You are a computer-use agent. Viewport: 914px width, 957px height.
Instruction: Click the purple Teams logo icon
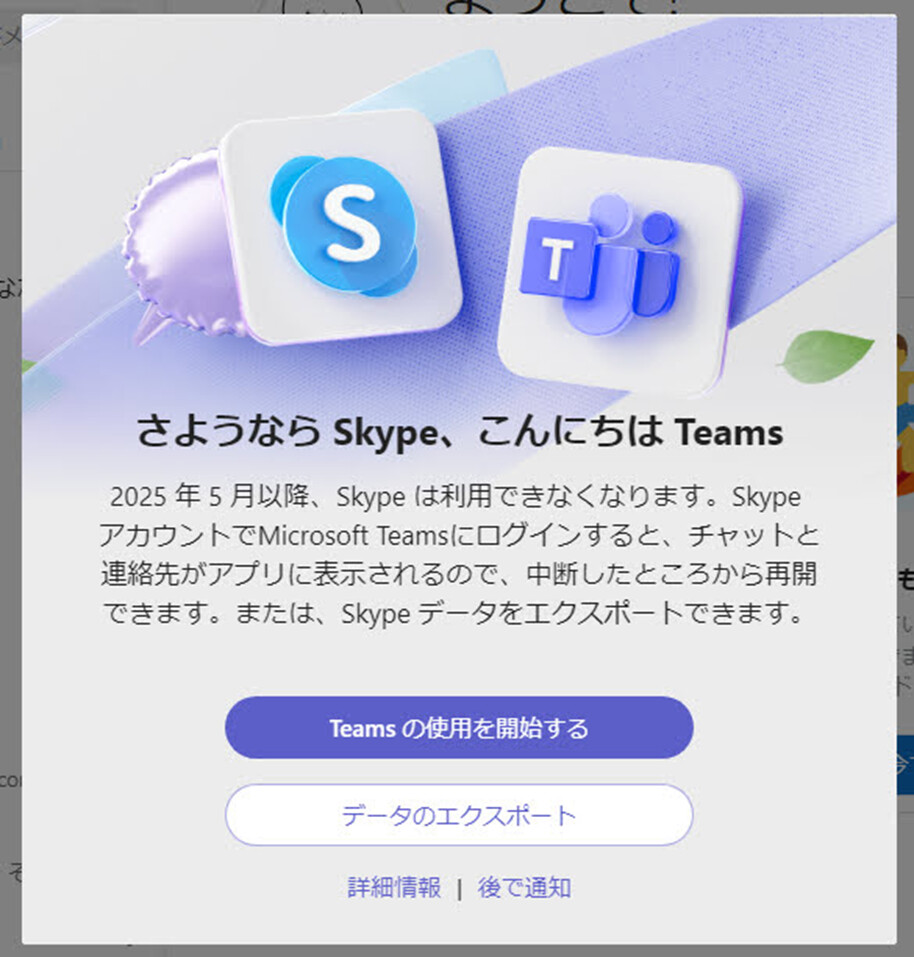point(601,264)
